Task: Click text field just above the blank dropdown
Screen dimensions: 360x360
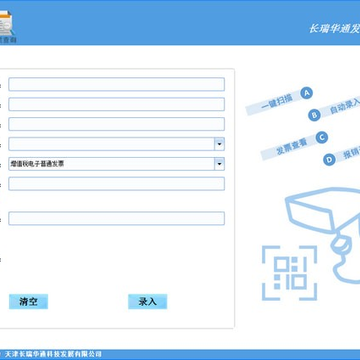Action: [x=116, y=124]
